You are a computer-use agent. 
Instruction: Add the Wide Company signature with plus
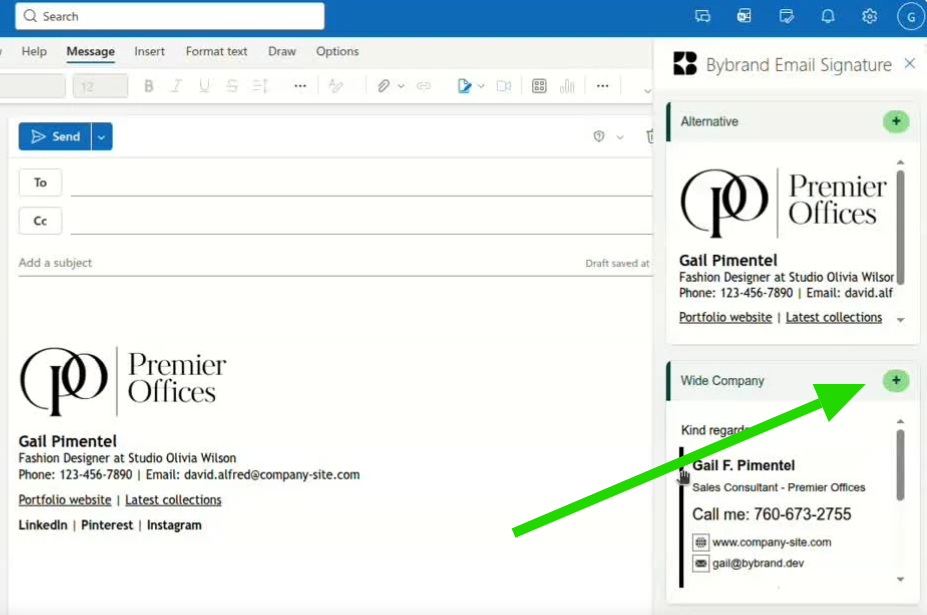coord(896,381)
